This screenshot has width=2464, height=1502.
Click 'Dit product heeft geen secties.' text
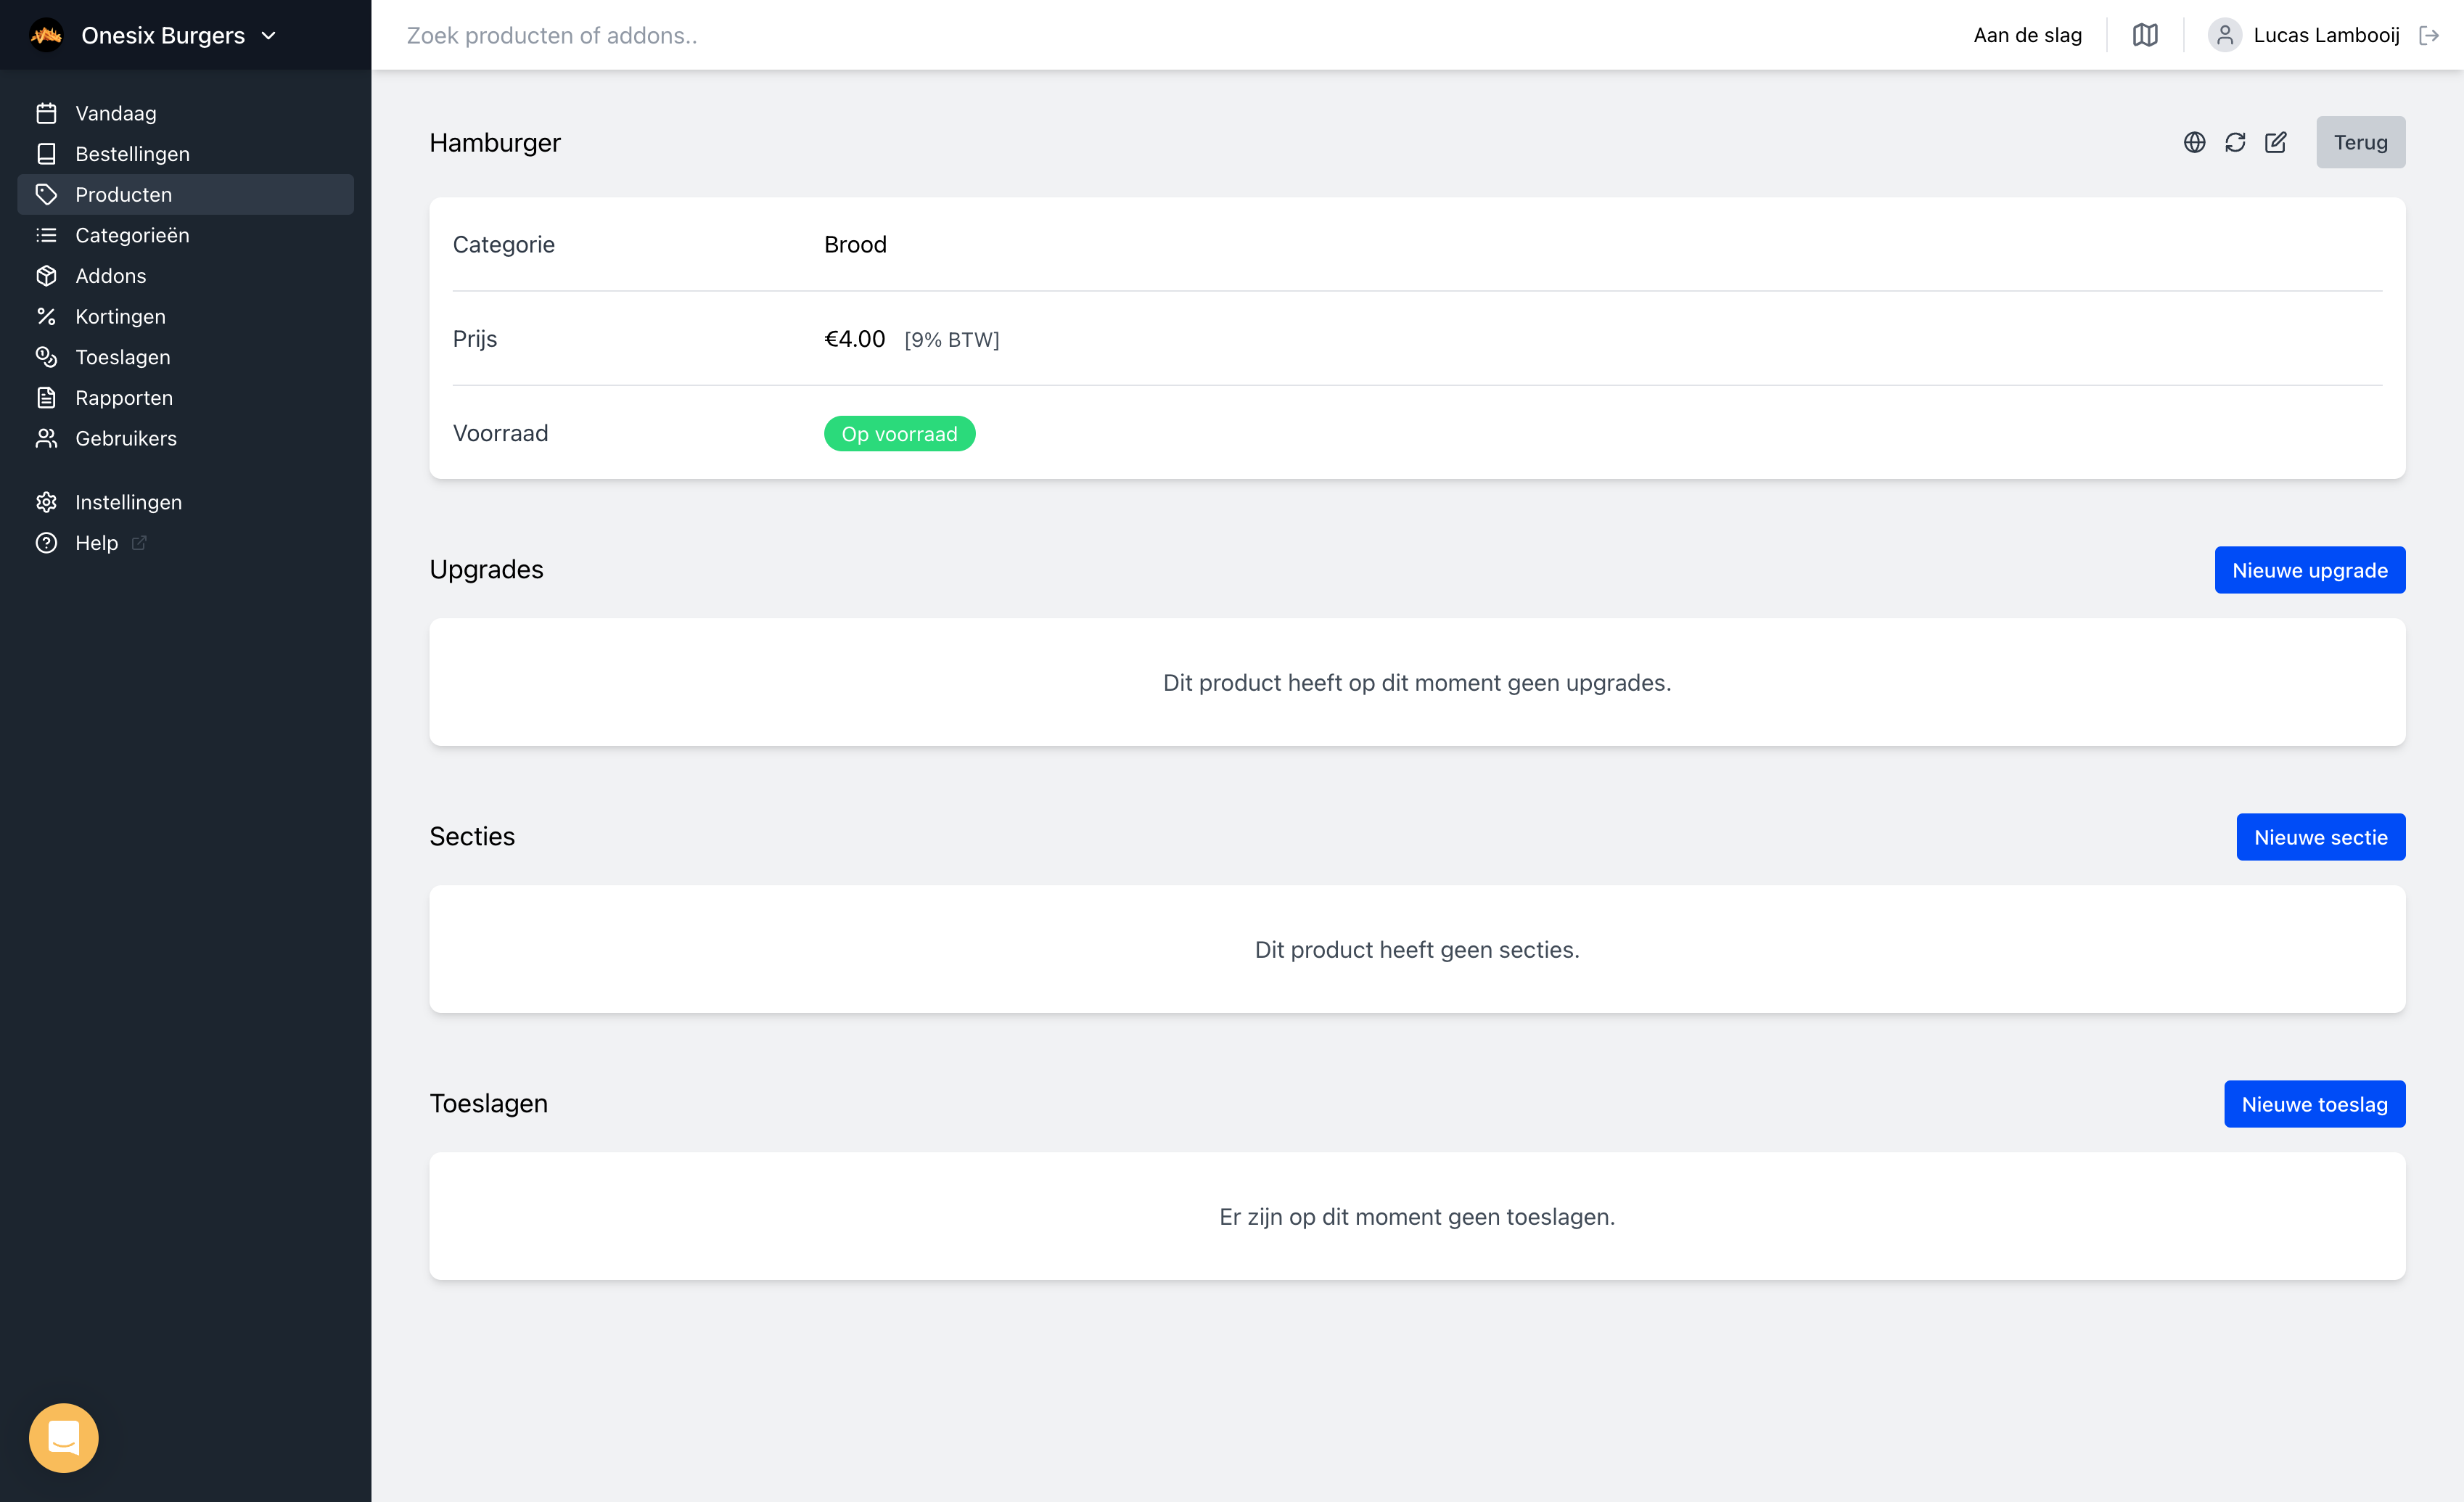pos(1417,949)
